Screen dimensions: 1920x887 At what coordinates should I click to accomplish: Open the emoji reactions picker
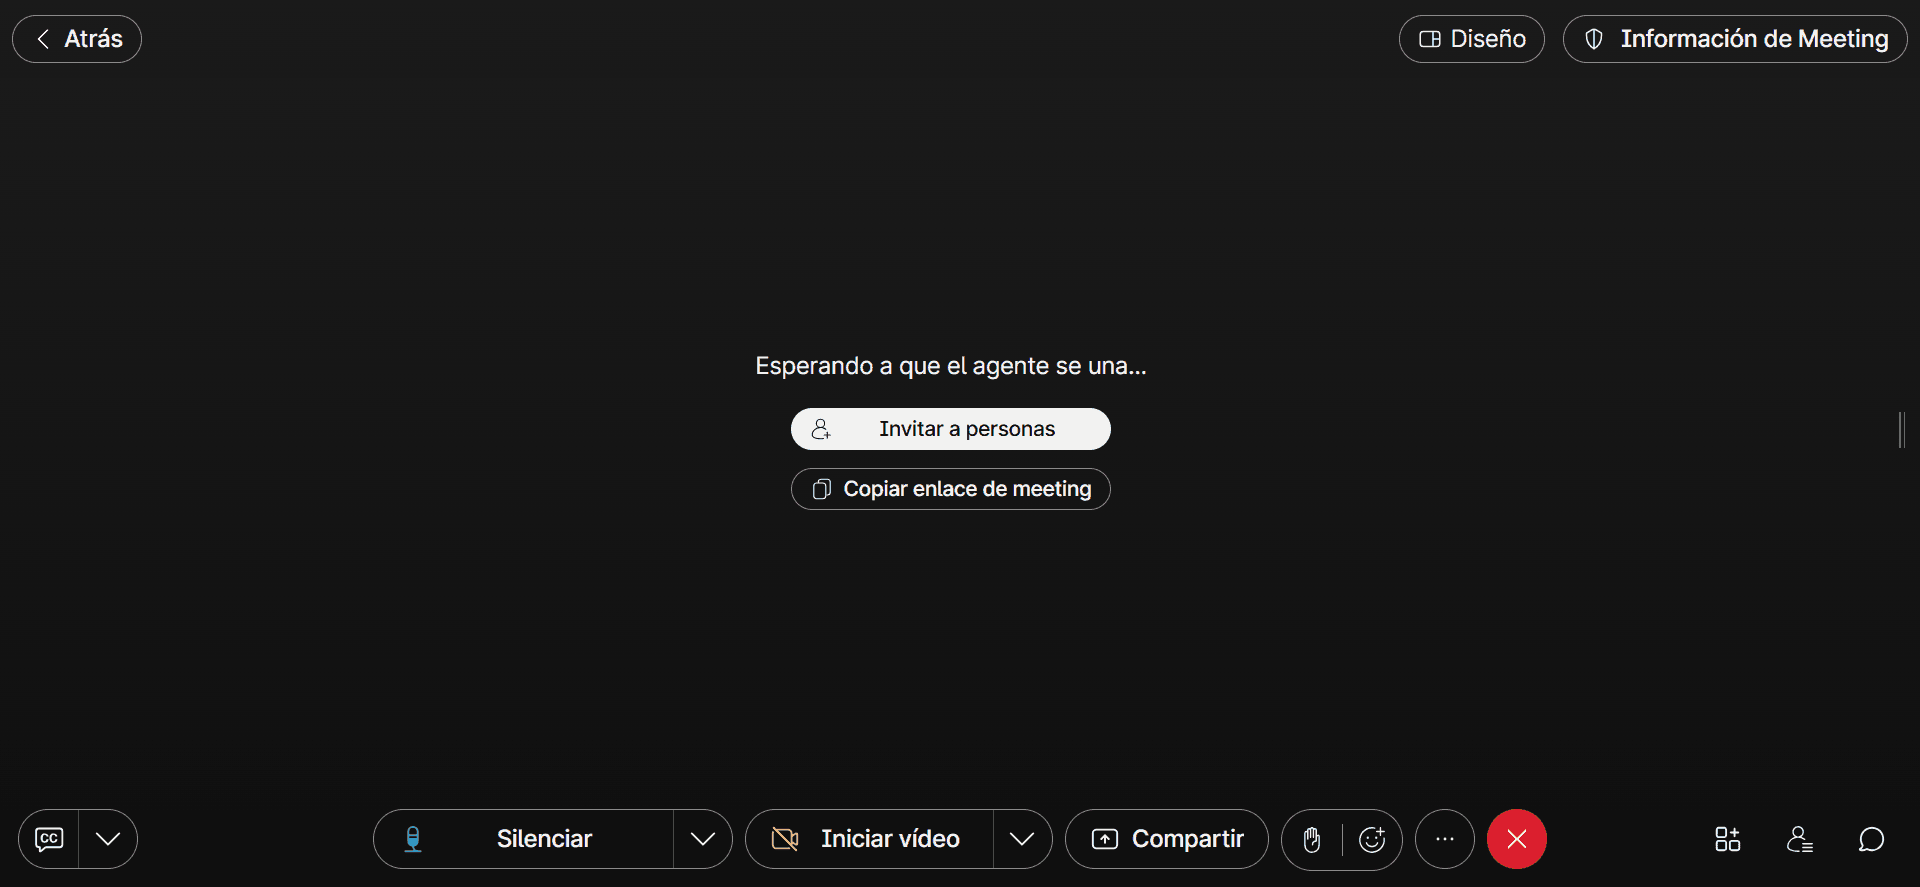click(x=1372, y=840)
